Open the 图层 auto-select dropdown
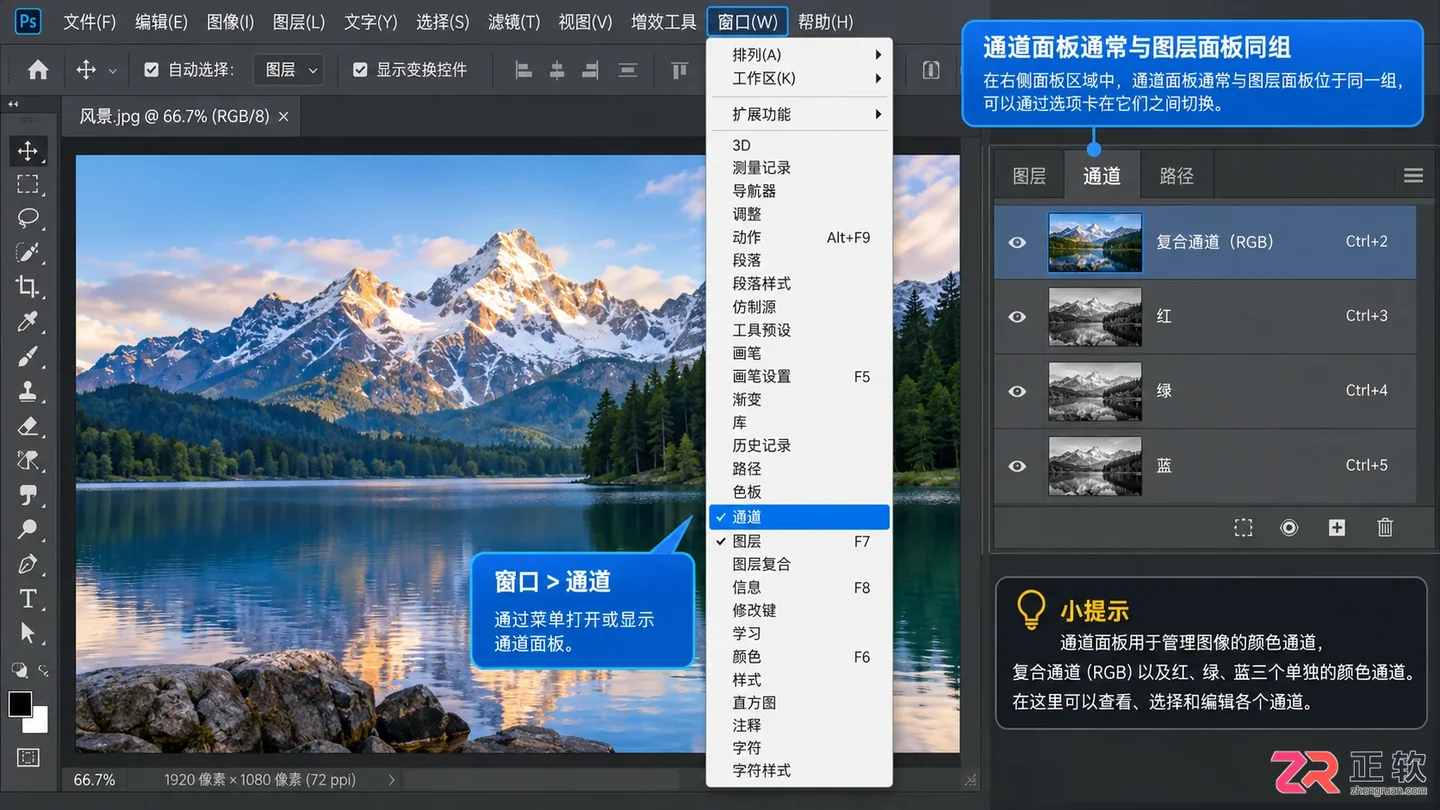 (289, 70)
